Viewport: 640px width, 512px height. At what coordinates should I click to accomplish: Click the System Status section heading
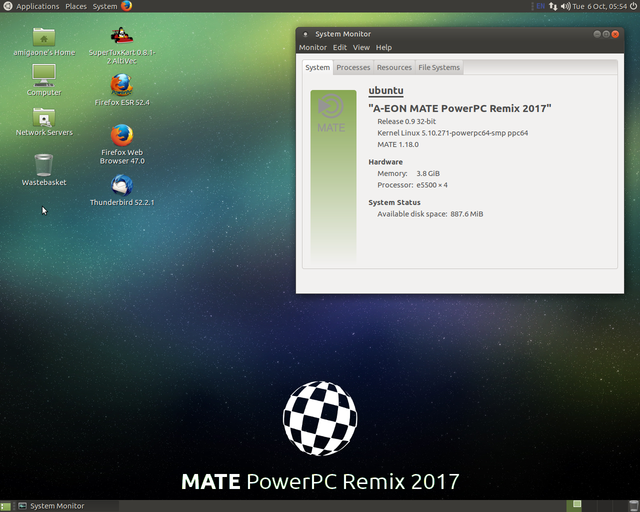click(394, 203)
